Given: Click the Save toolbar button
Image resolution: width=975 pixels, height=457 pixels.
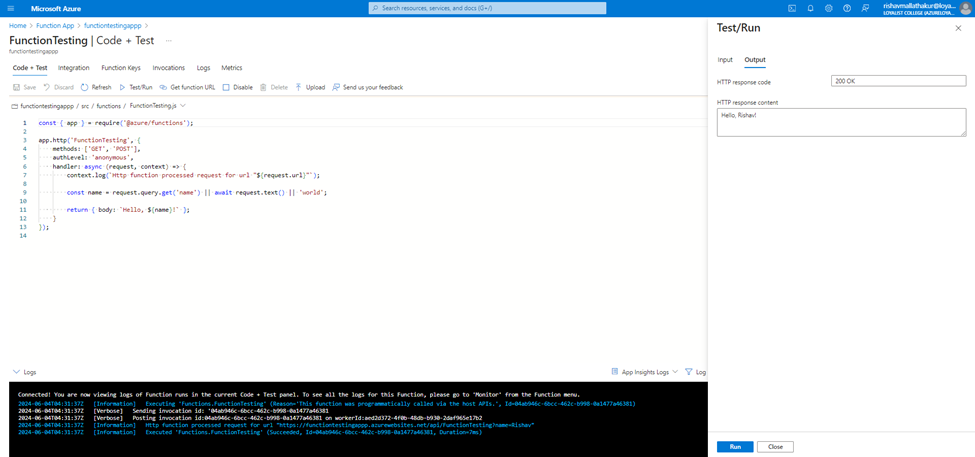Looking at the screenshot, I should (24, 88).
